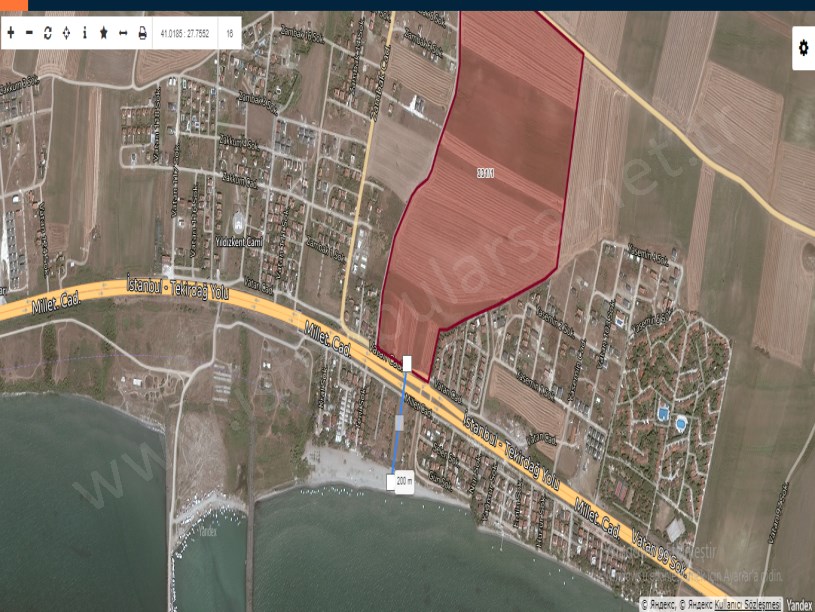This screenshot has width=815, height=612.
Task: Print the map using printer icon
Action: coord(142,33)
